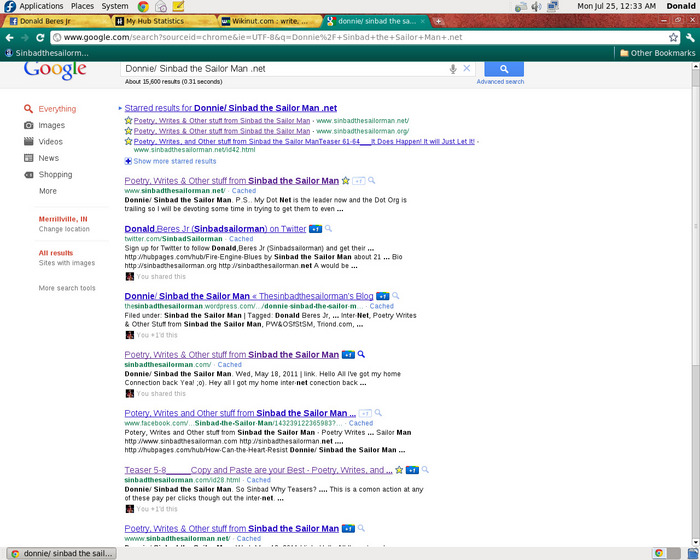Screen dimensions: 700x560
Task: Open Donald Beres Jr on Twitter result
Action: click(x=215, y=229)
